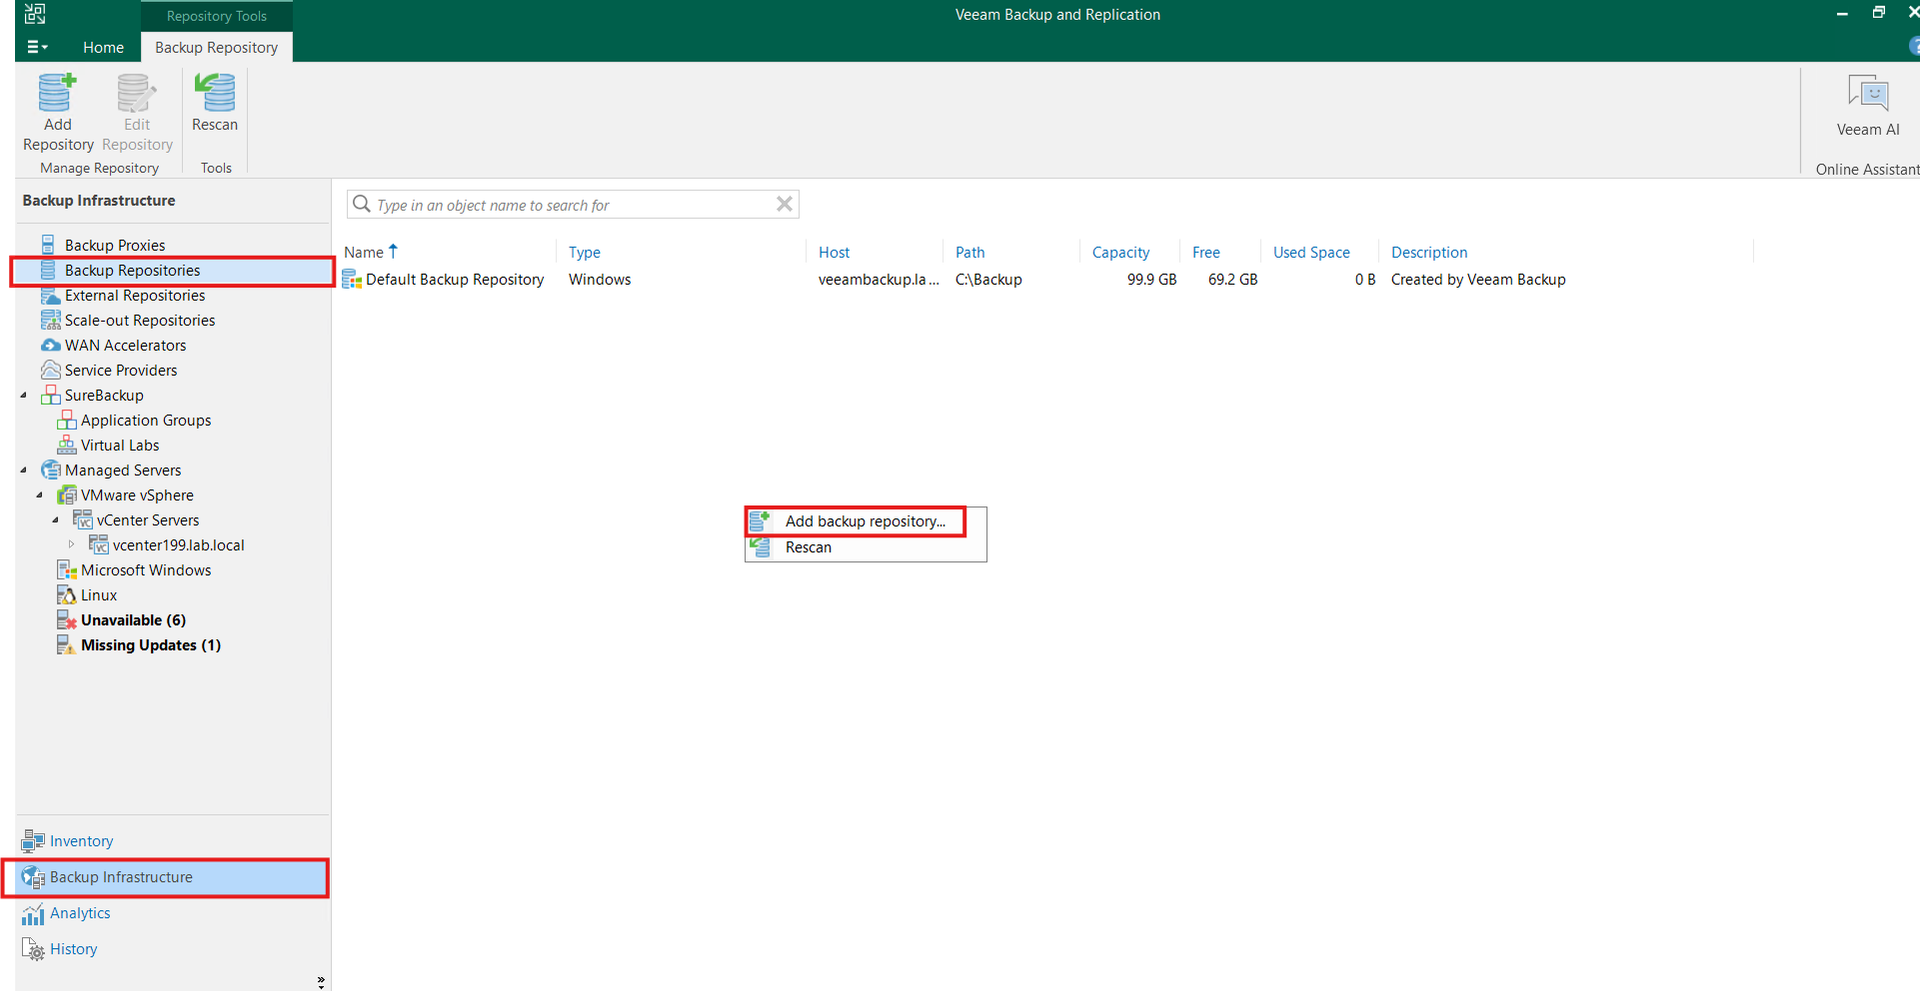The image size is (1920, 991).
Task: Open the Analytics view icon
Action: click(x=33, y=914)
